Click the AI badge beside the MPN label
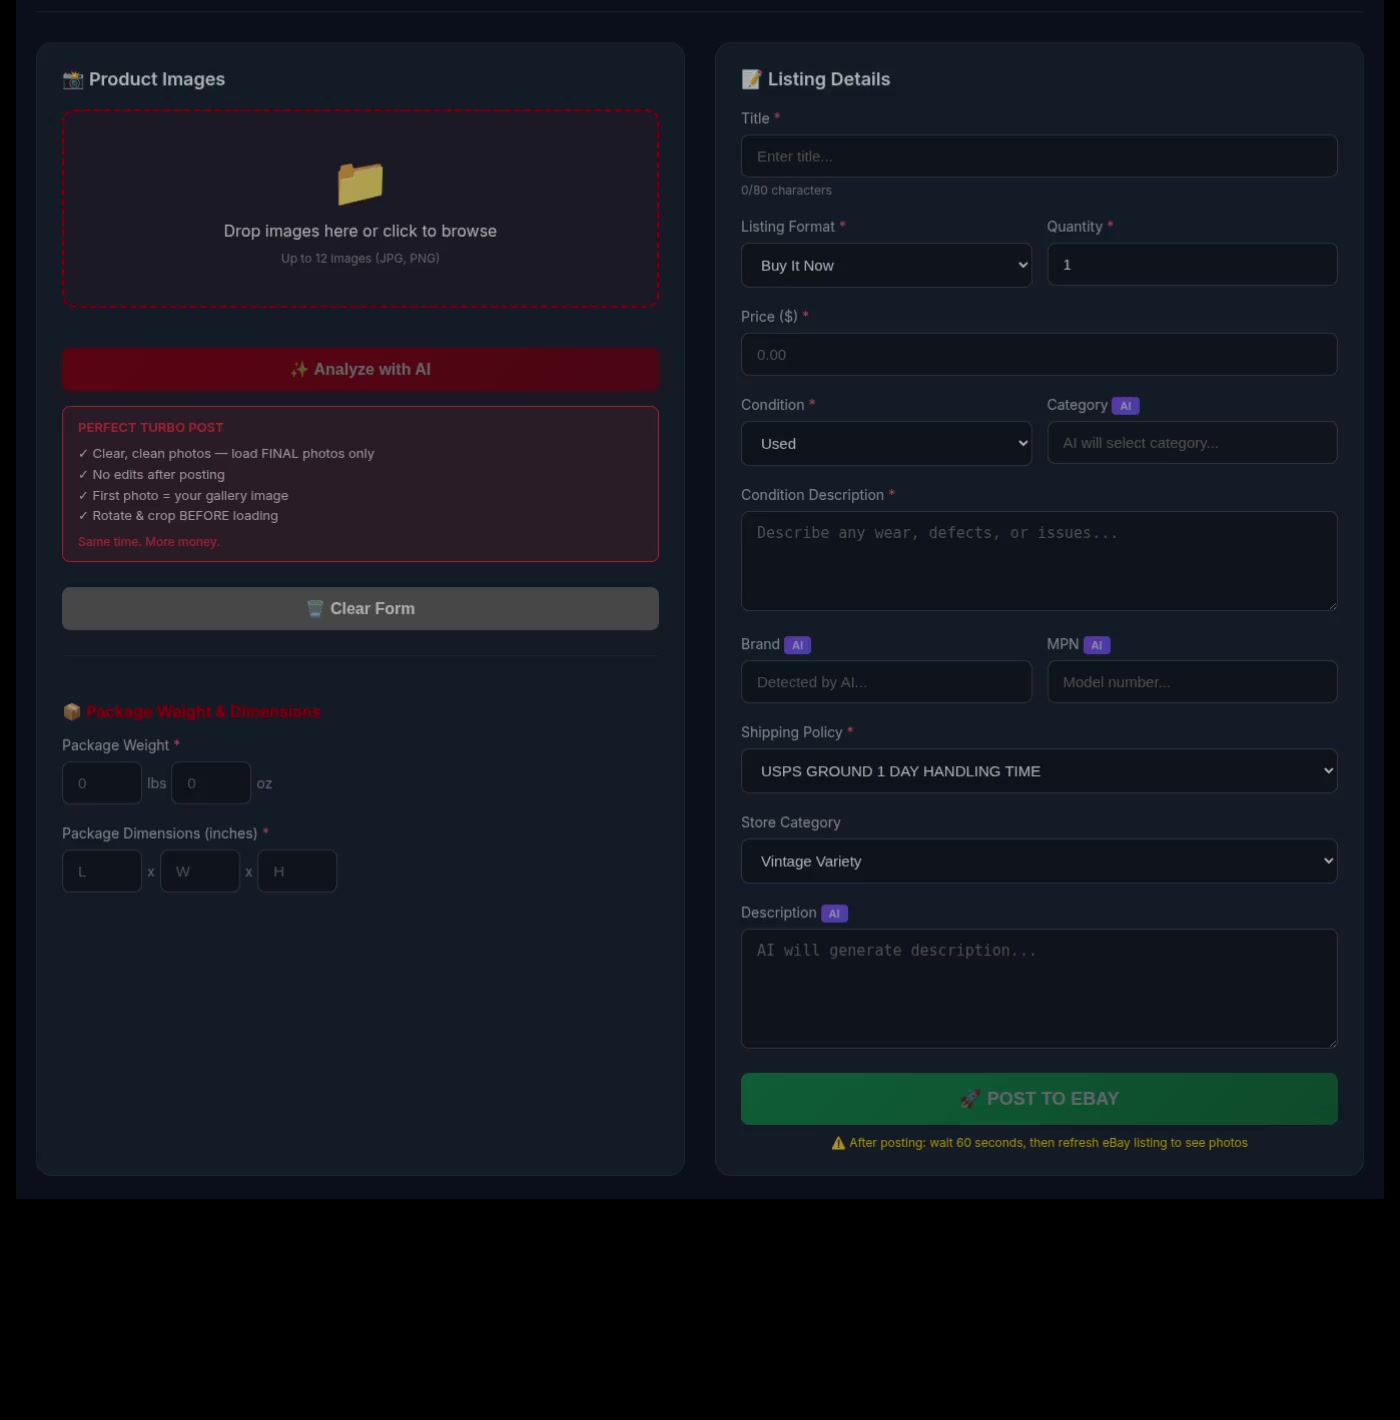The image size is (1400, 1420). pos(1096,645)
